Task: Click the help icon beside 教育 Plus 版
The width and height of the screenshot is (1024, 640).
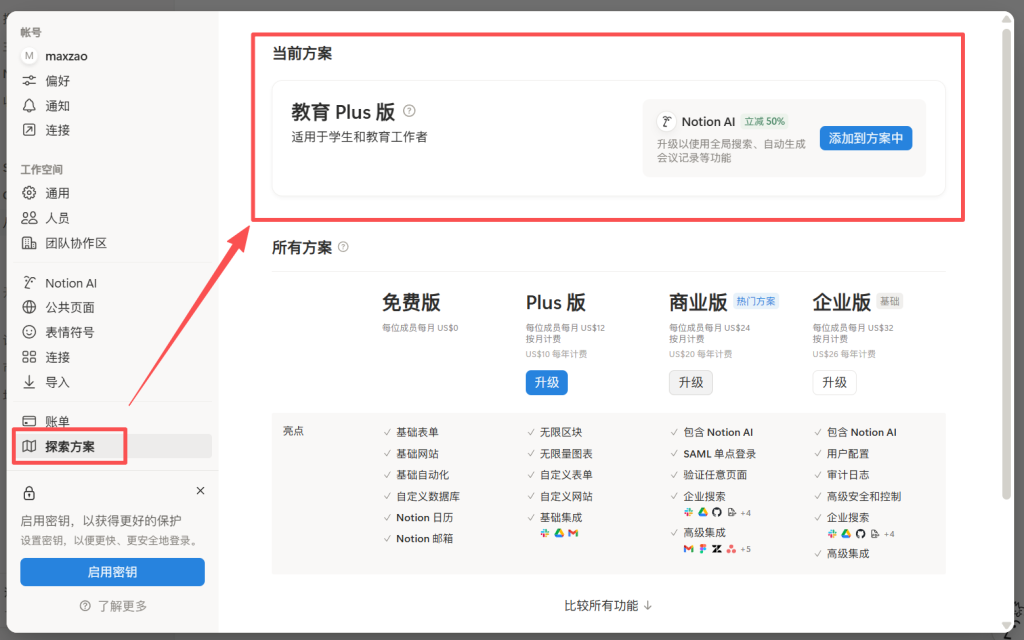Action: [x=409, y=111]
